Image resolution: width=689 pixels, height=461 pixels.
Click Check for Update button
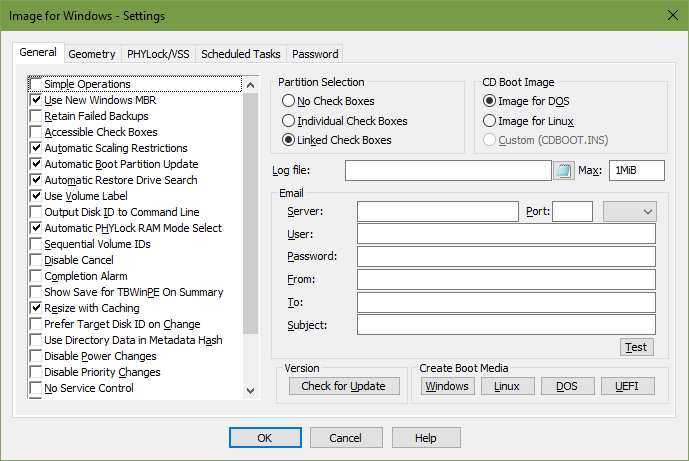click(344, 386)
